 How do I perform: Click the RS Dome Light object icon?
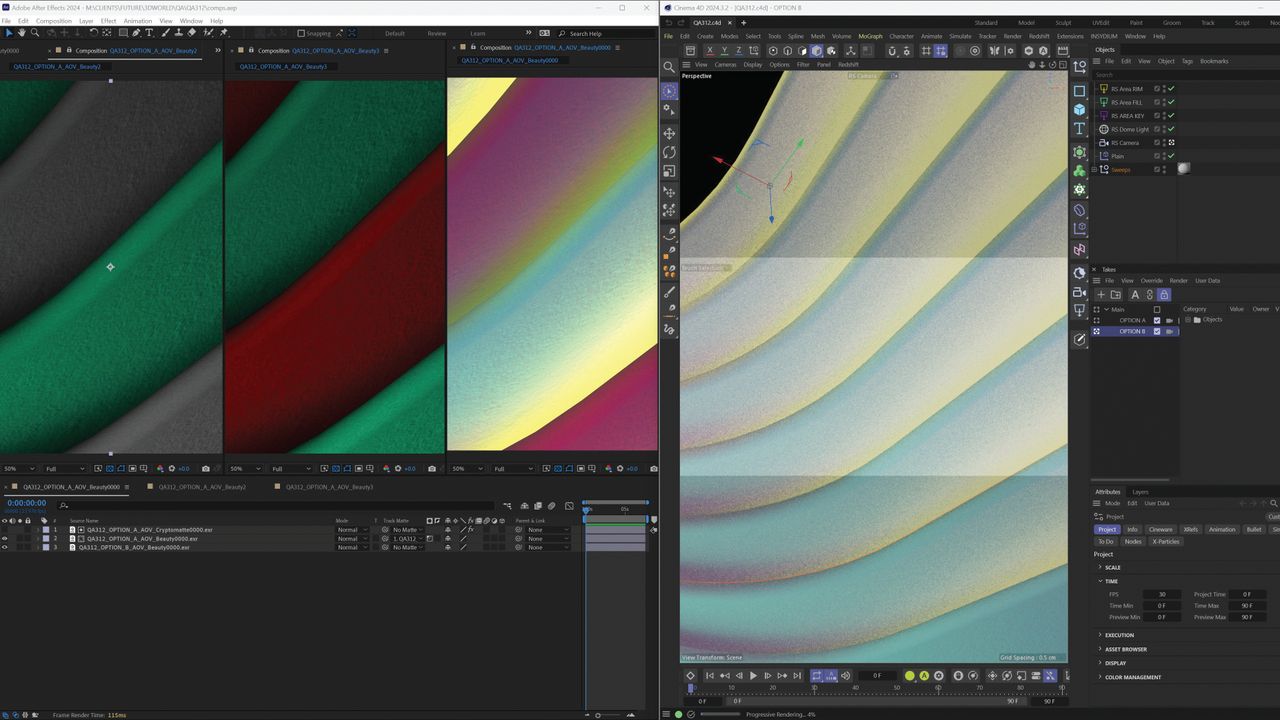pos(1104,129)
